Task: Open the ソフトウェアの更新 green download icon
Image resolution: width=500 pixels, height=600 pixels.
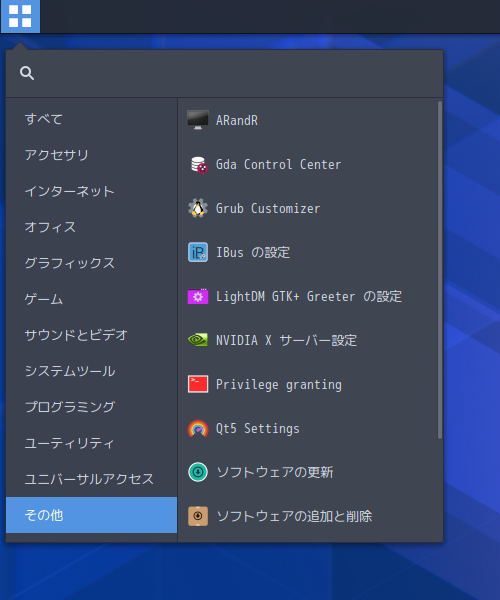Action: coord(198,472)
